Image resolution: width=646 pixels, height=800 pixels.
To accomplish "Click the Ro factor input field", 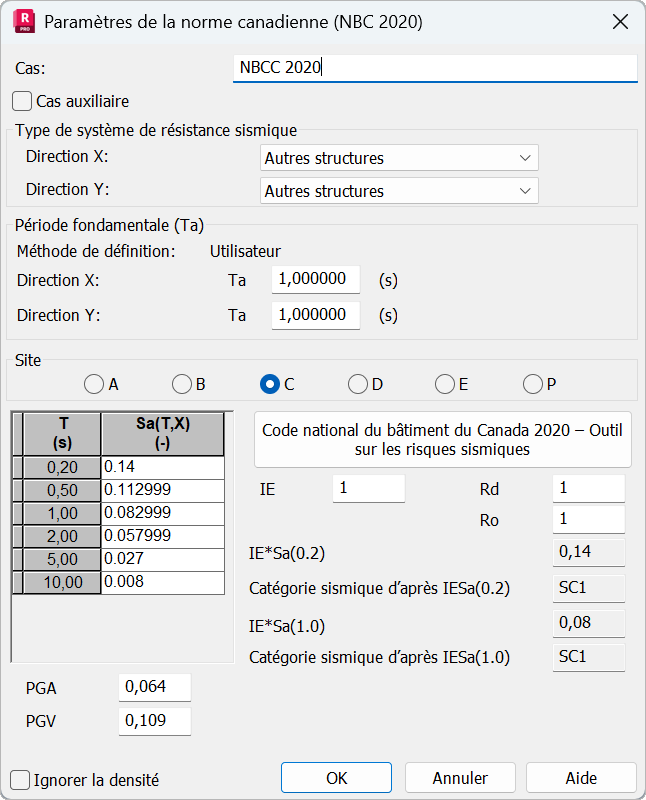I will [589, 519].
